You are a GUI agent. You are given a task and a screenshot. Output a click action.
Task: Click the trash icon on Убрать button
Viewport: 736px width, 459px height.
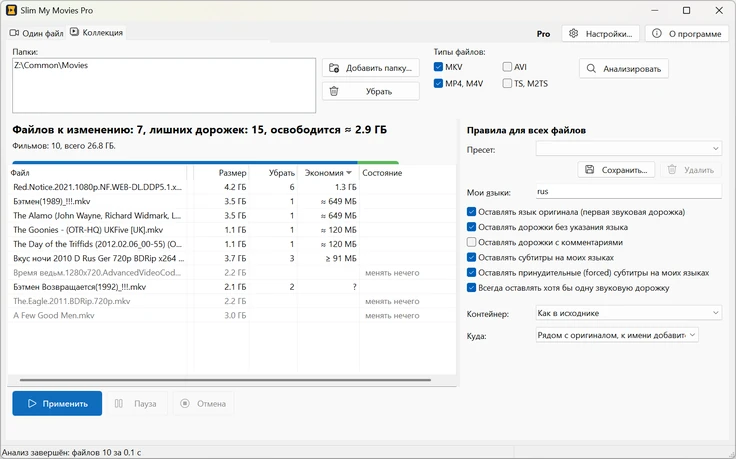coord(334,91)
